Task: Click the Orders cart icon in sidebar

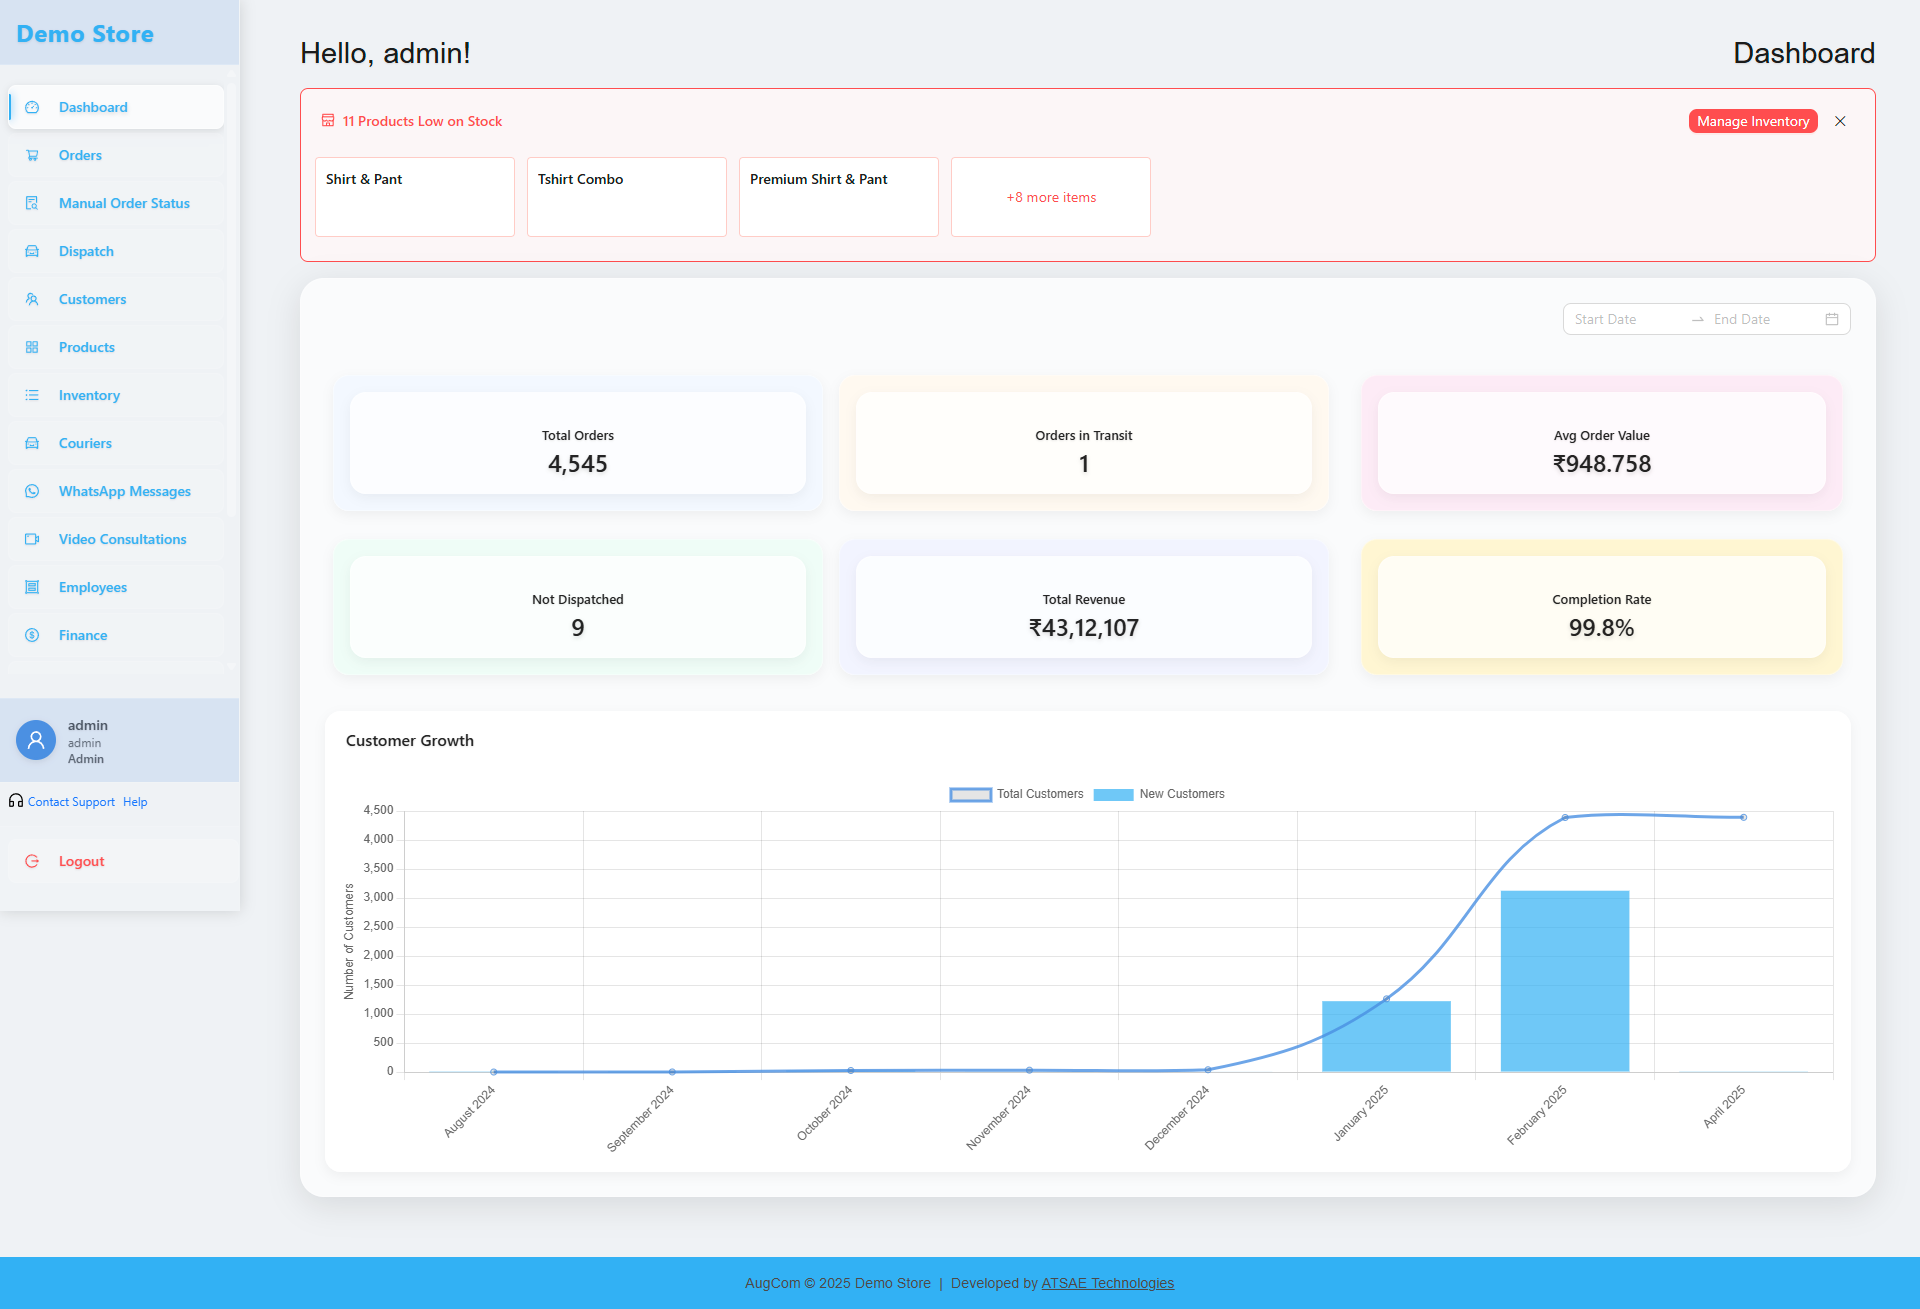Action: click(x=32, y=155)
